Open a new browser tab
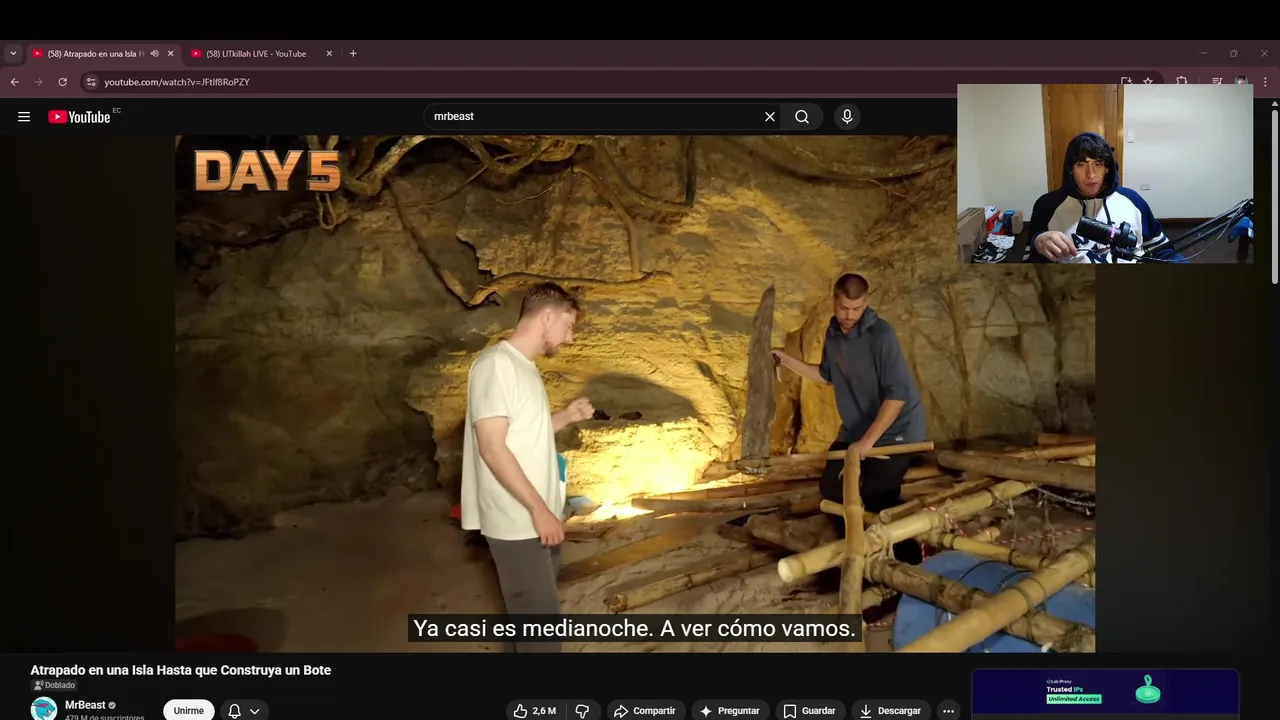Image resolution: width=1280 pixels, height=720 pixels. 353,54
